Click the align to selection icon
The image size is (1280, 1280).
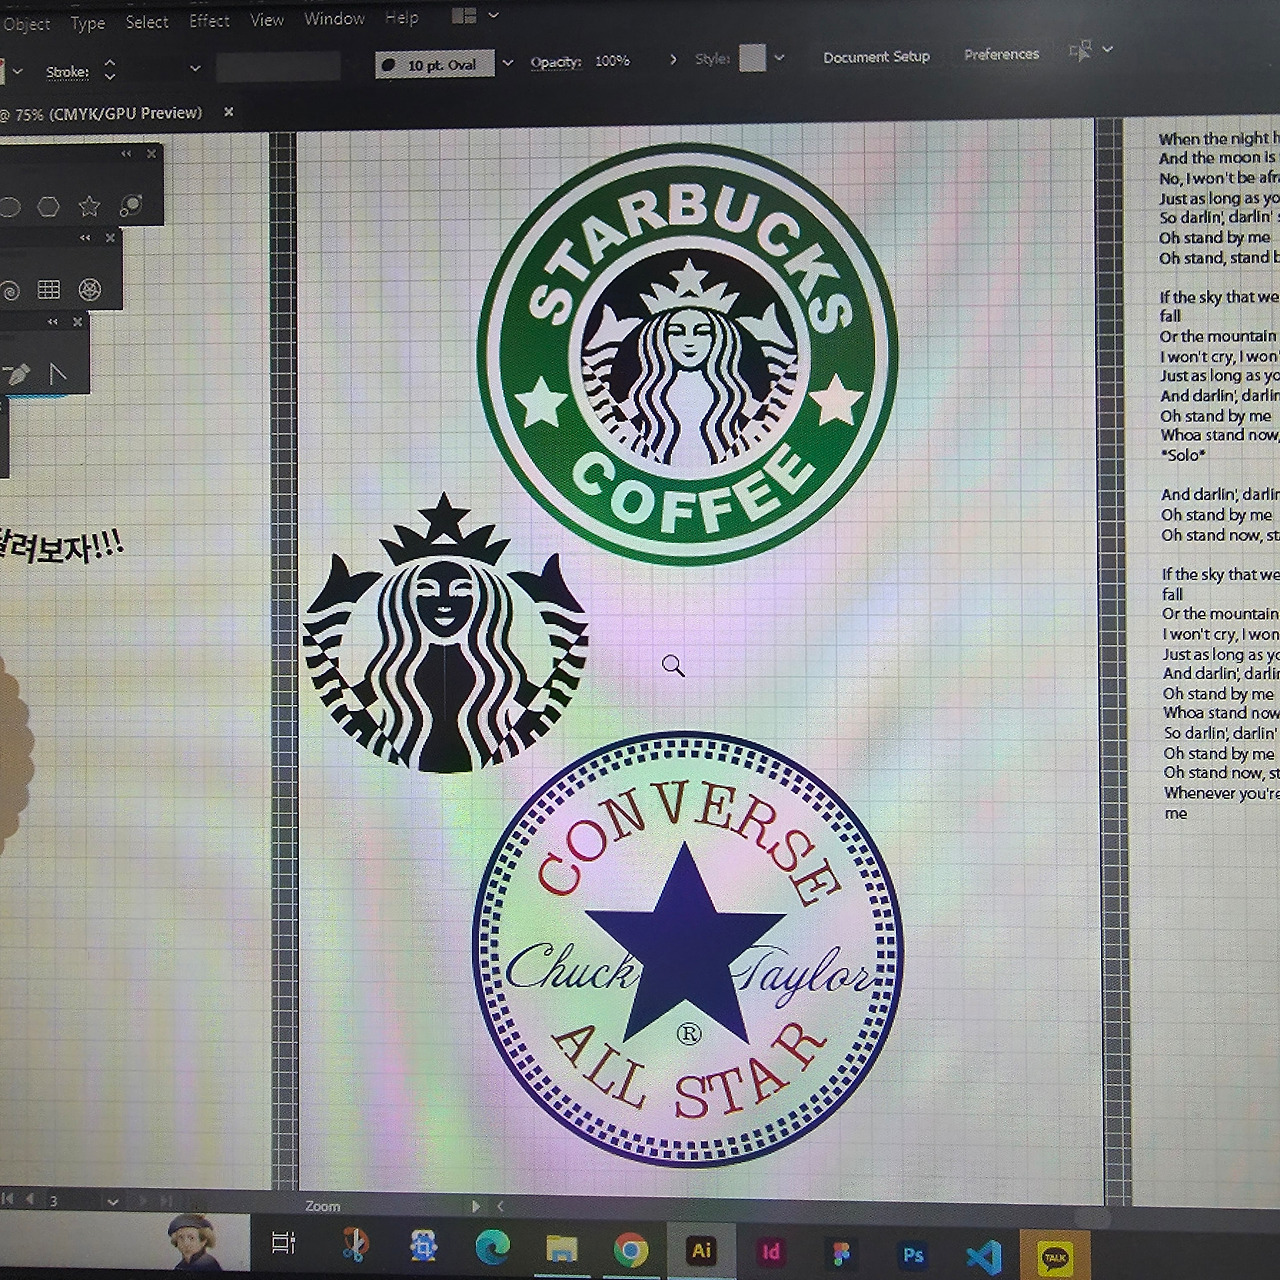tap(1080, 51)
